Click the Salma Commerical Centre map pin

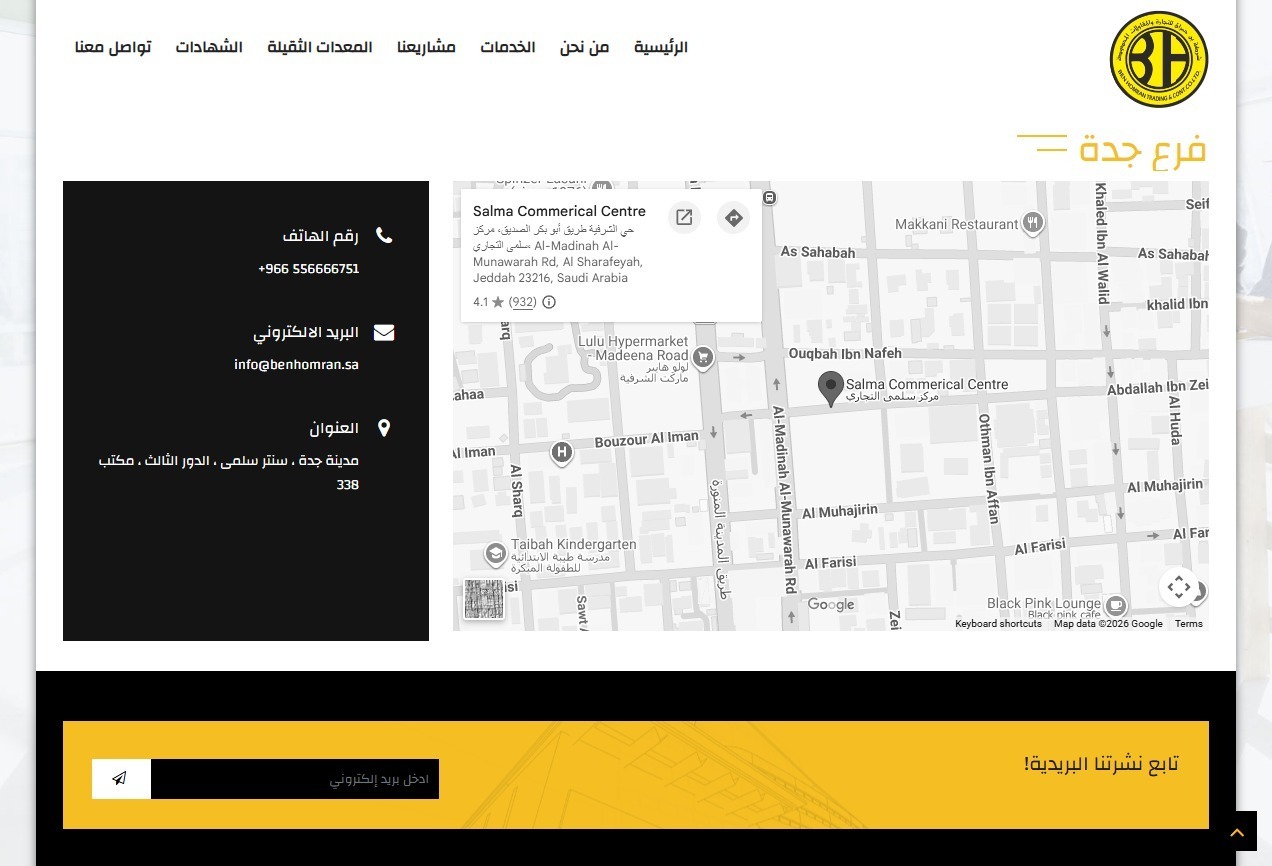[x=830, y=388]
